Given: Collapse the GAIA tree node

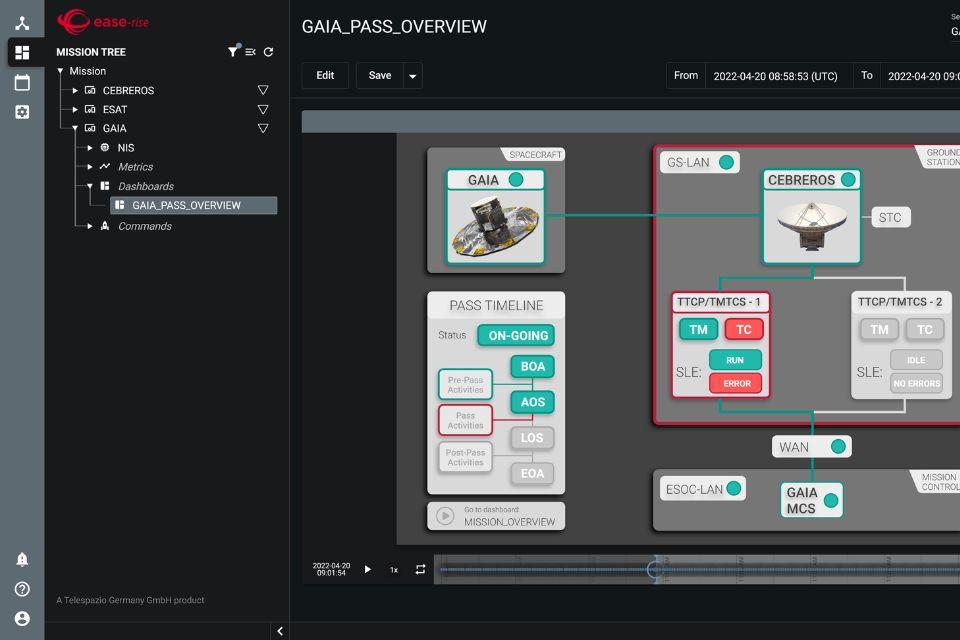Looking at the screenshot, I should 75,129.
